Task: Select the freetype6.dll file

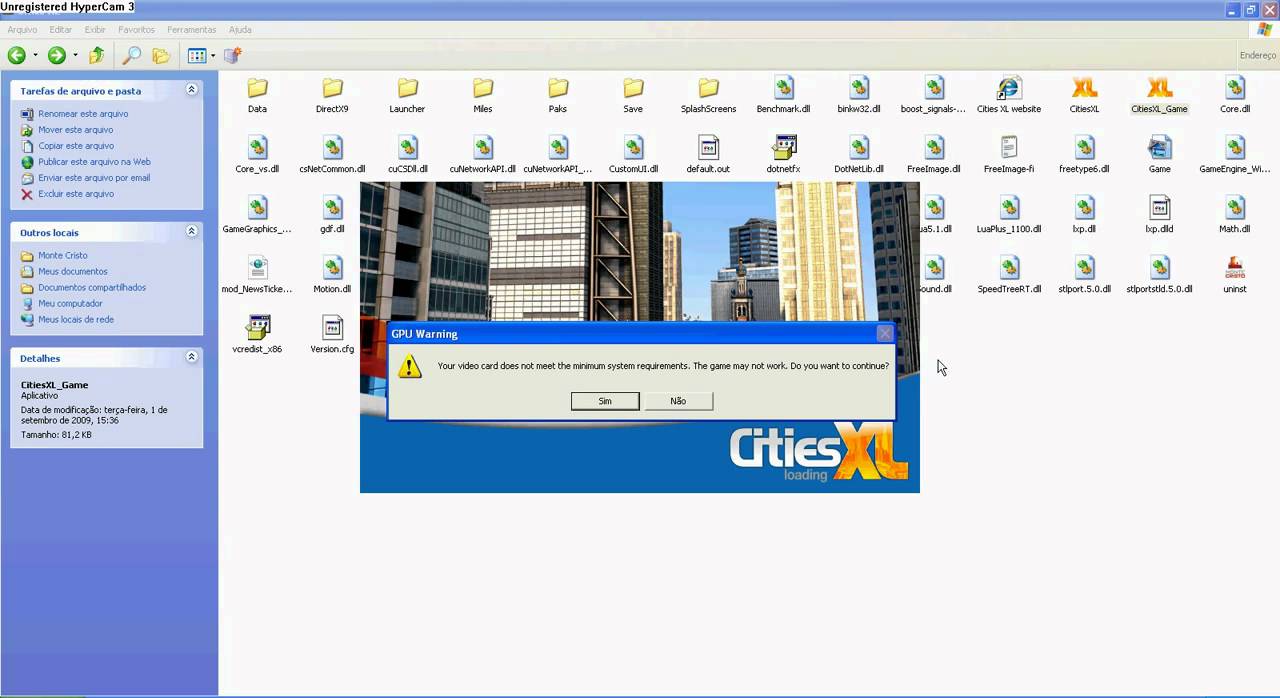Action: point(1084,156)
